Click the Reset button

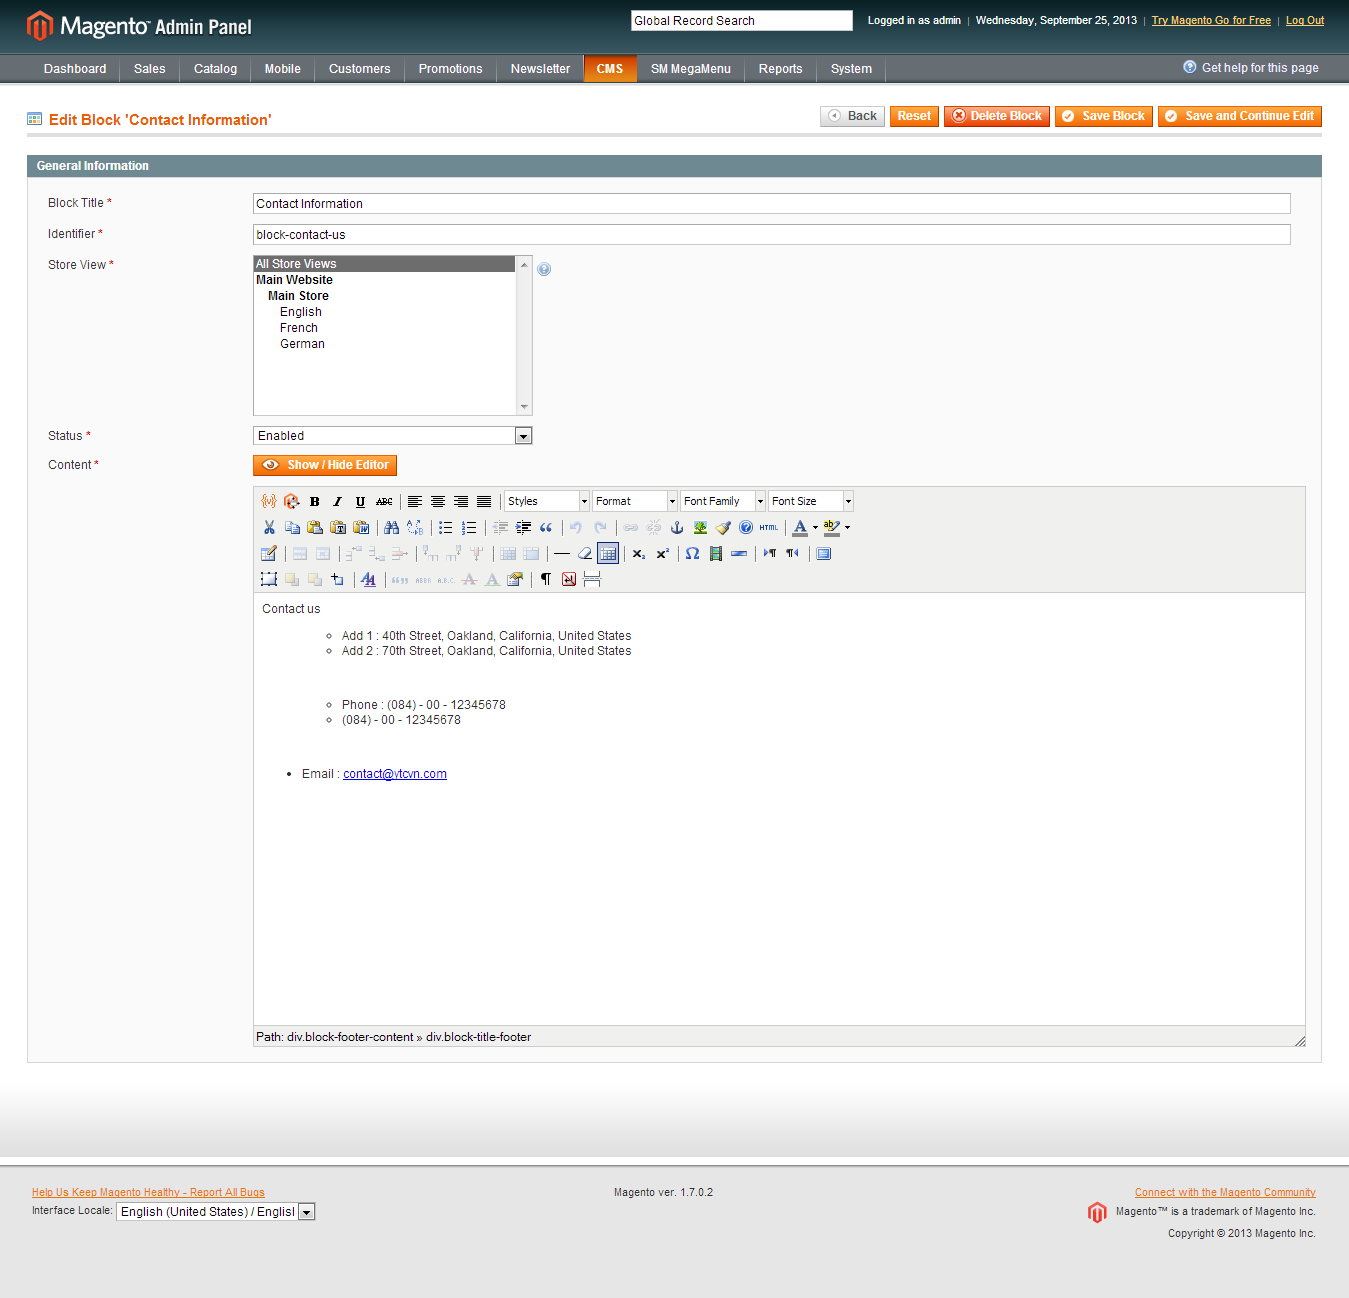914,116
